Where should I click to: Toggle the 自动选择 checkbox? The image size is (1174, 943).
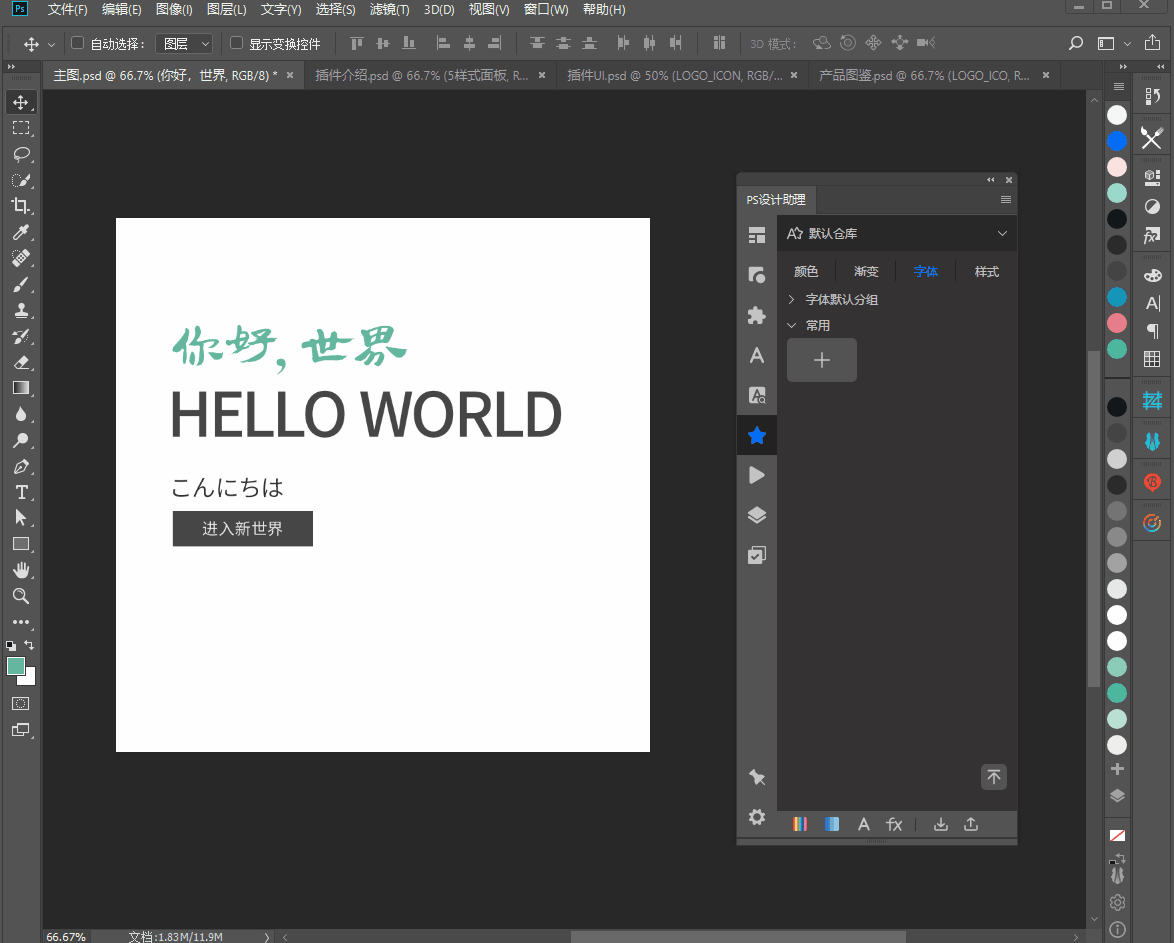(77, 43)
